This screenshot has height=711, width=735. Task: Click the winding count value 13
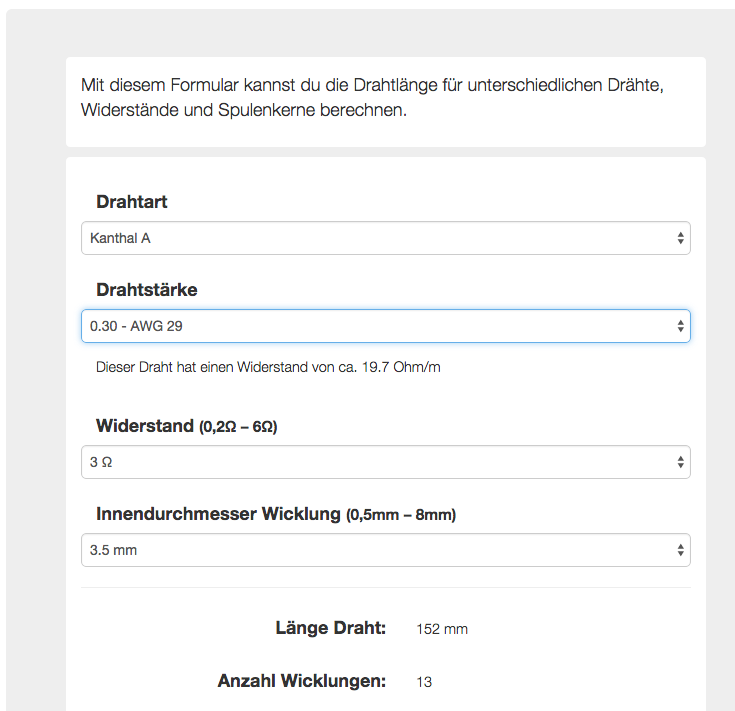point(424,682)
